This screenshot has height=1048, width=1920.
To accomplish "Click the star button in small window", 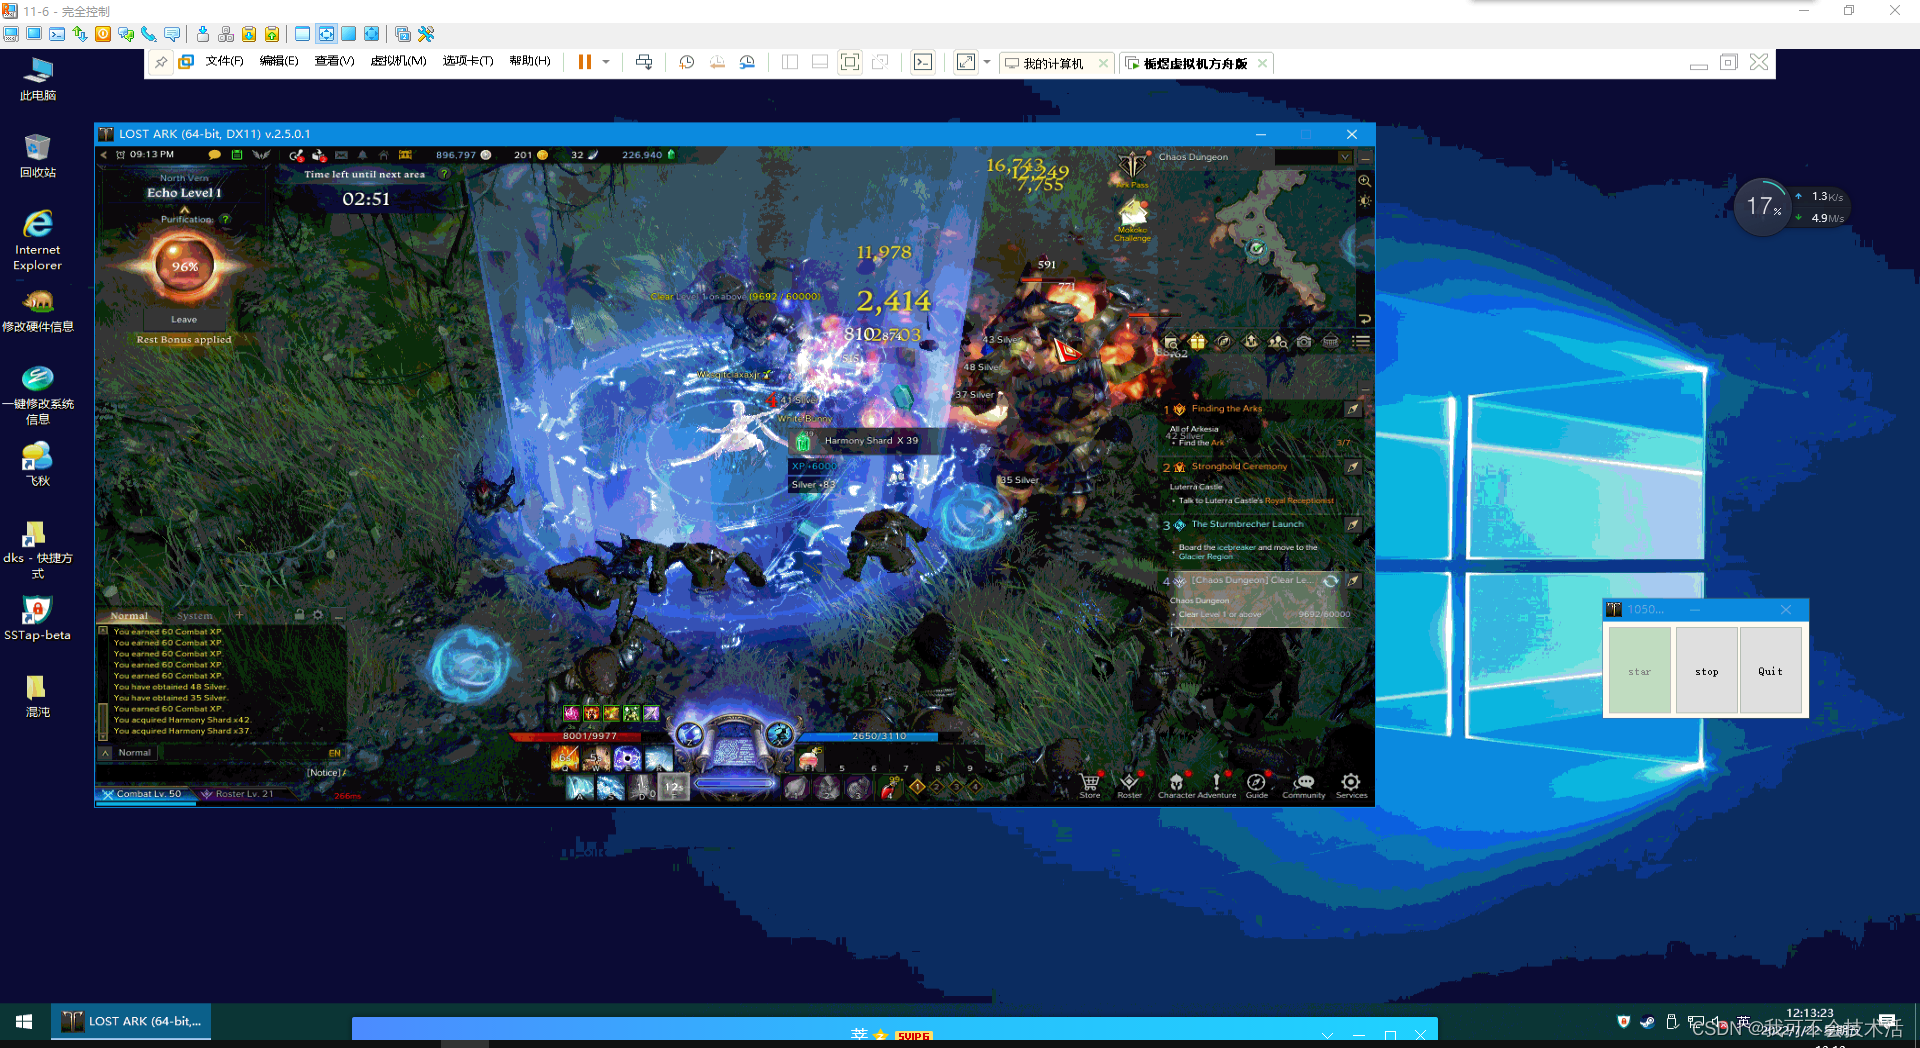I will pos(1639,671).
